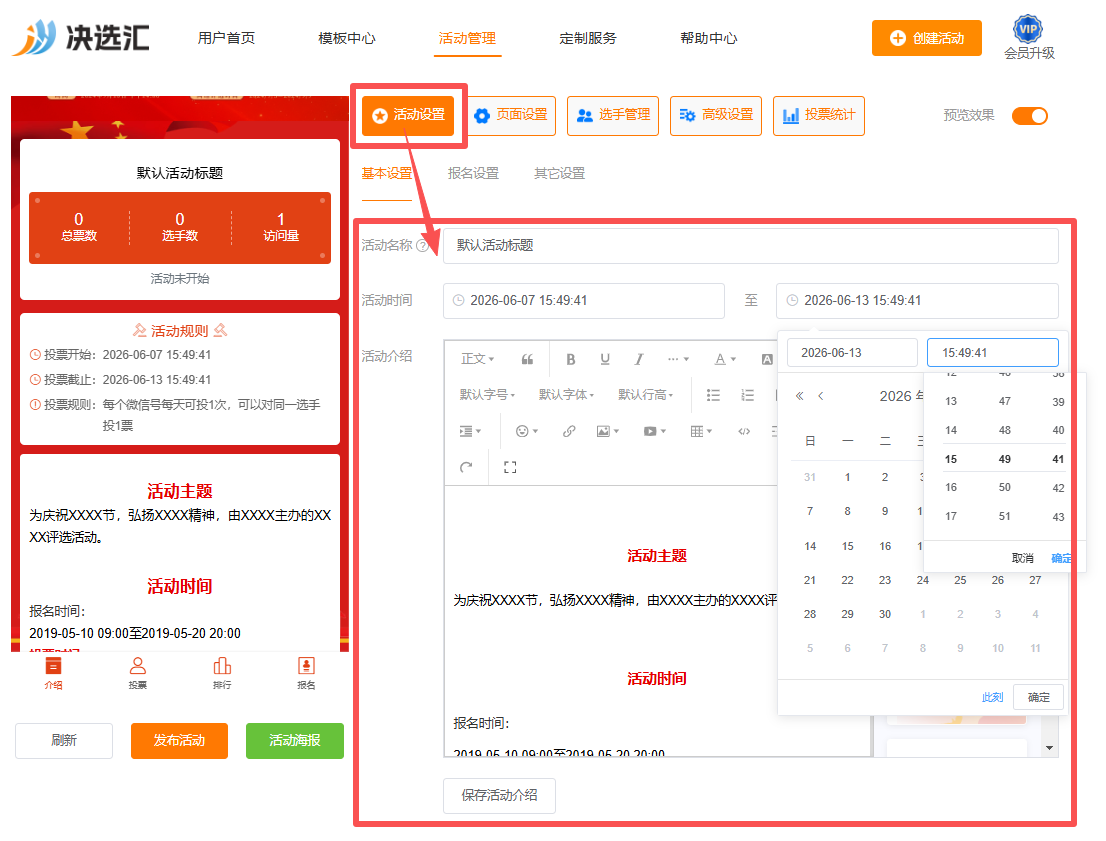Open 介绍 tab in phone preview
The width and height of the screenshot is (1106, 841).
point(53,672)
